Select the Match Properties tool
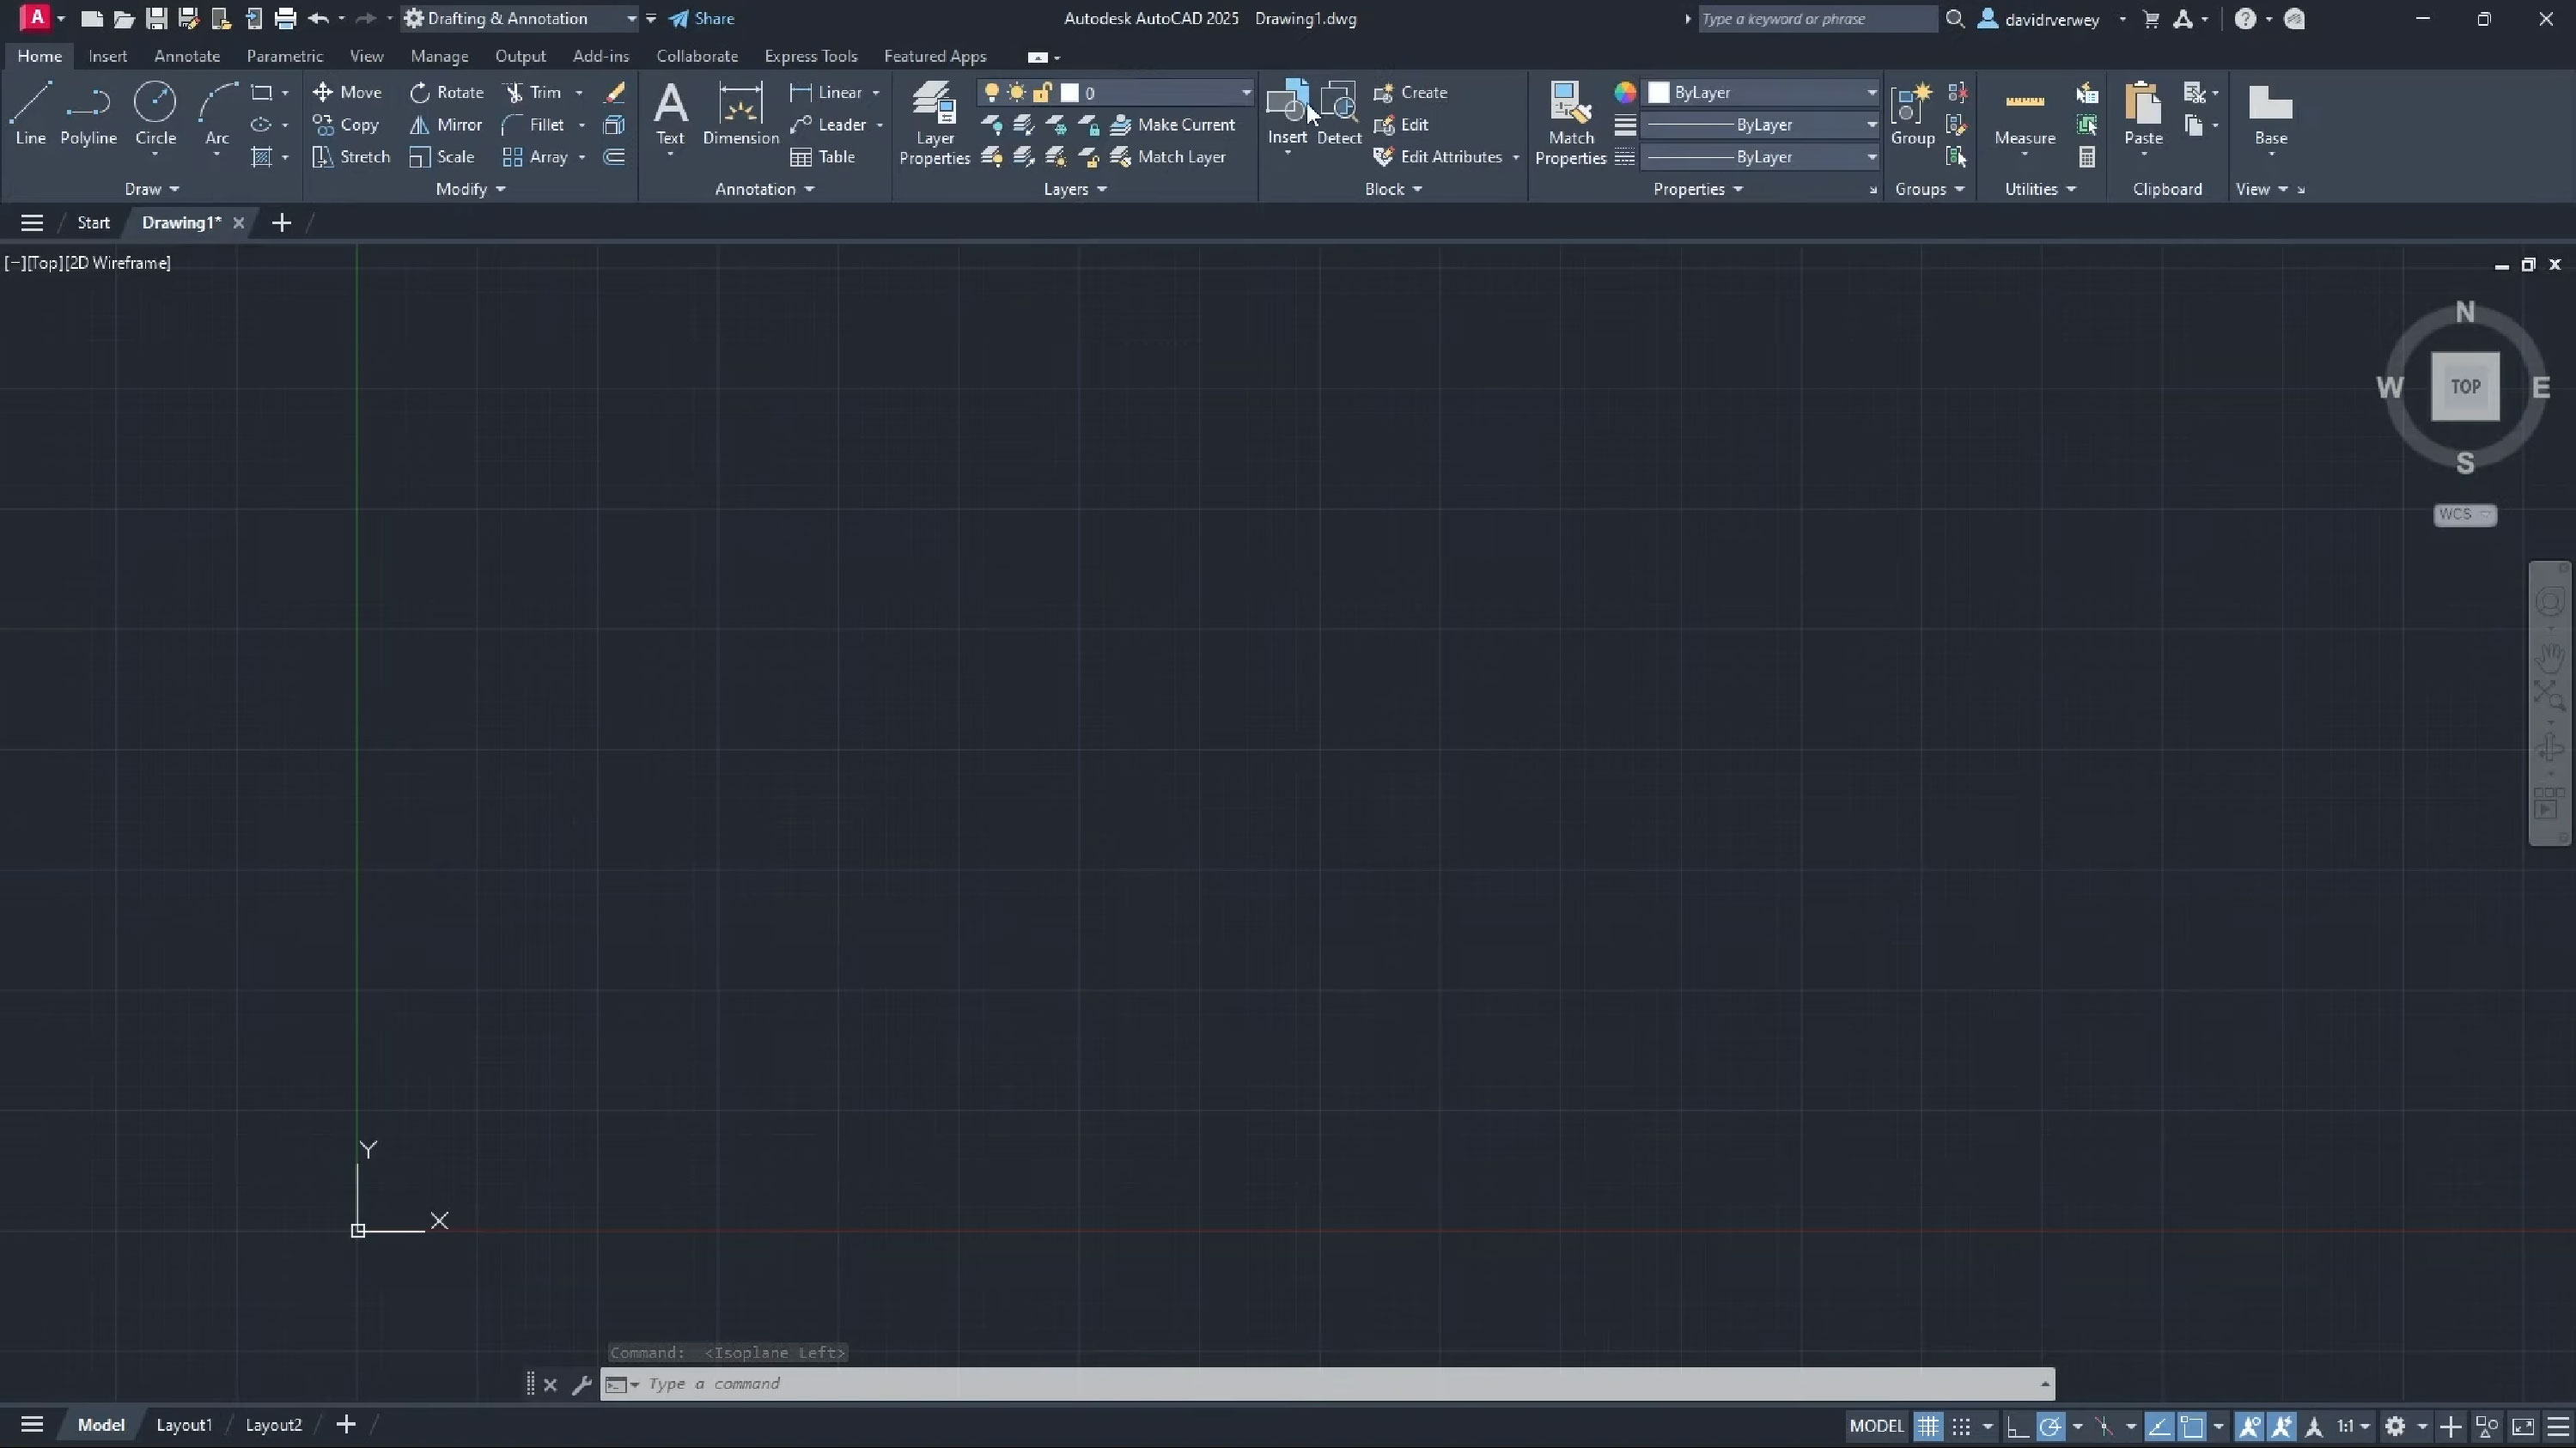 point(1569,120)
